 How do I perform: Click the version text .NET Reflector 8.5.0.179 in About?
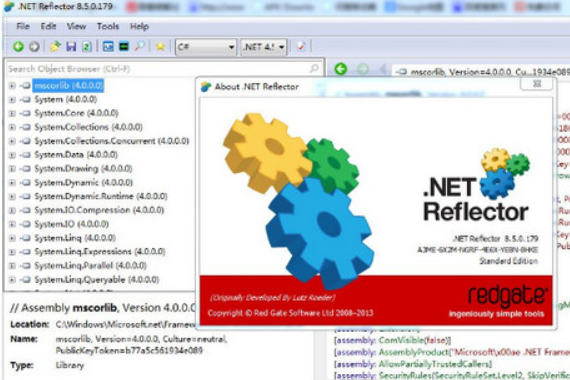[496, 239]
